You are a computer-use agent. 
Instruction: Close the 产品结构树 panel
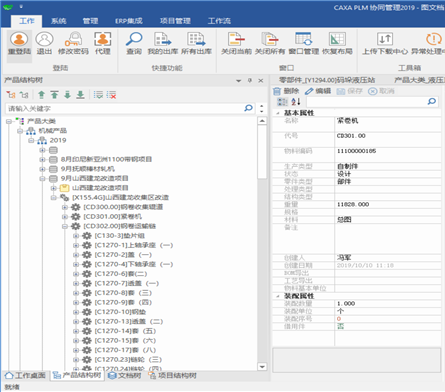(261, 81)
